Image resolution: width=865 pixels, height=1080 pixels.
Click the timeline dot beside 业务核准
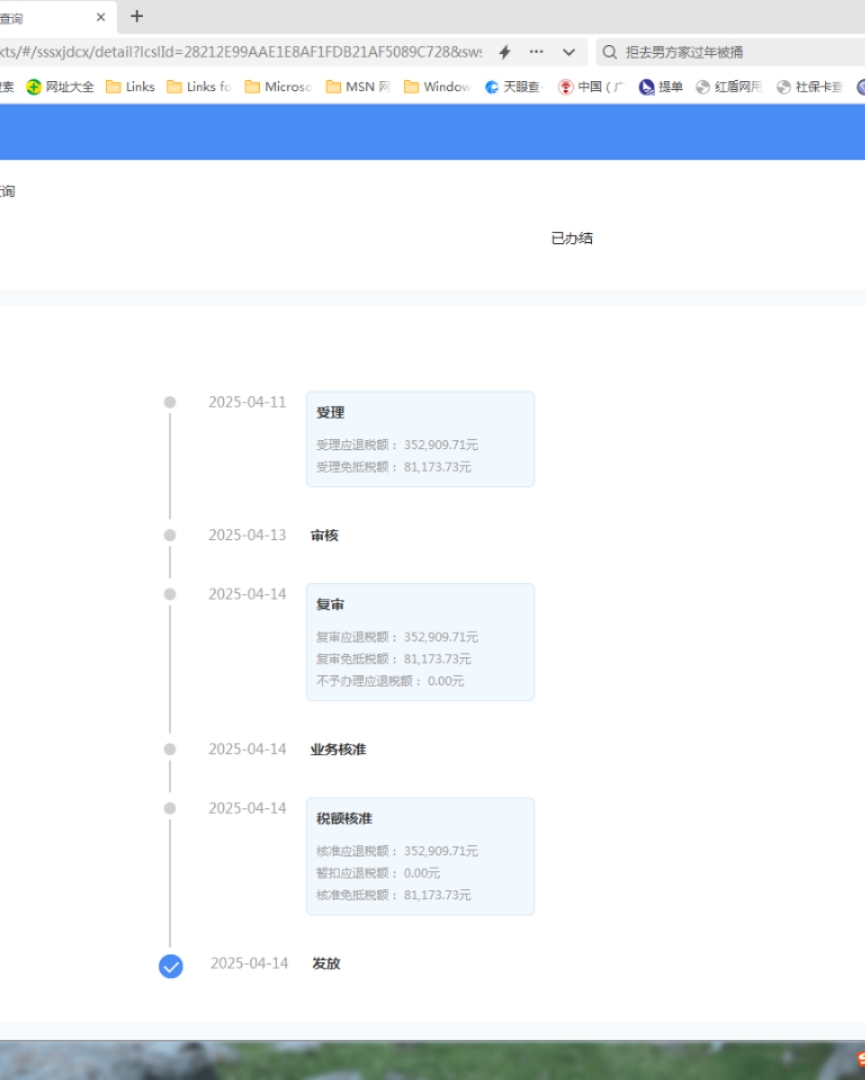click(170, 749)
